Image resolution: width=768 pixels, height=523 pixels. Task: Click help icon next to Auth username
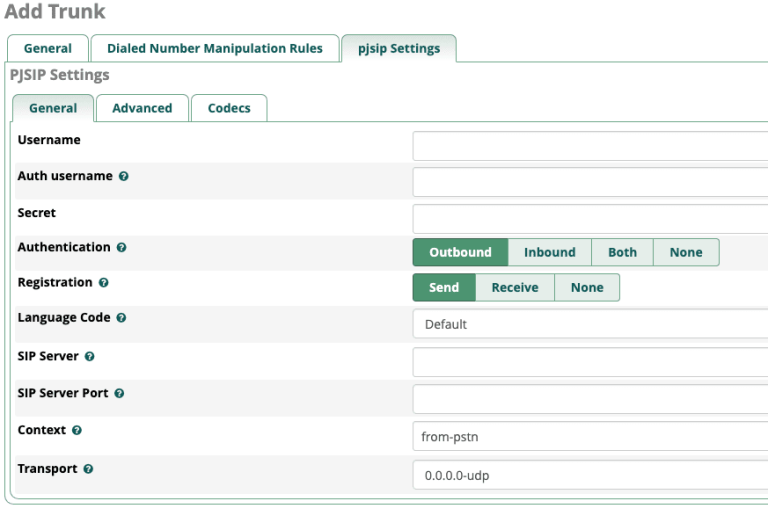tap(124, 176)
